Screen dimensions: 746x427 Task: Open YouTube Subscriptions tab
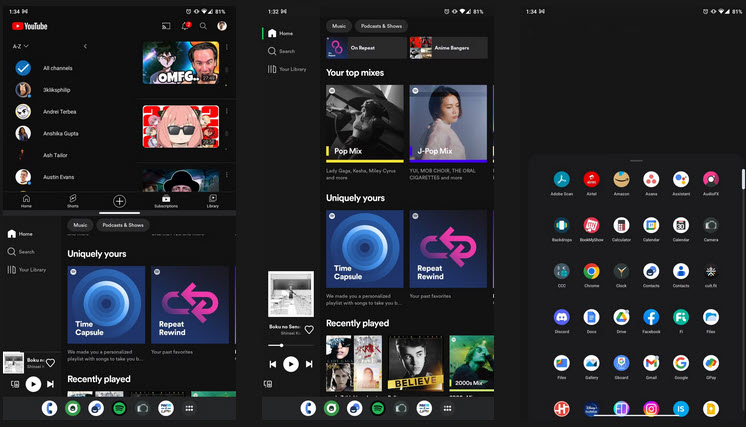tap(166, 201)
